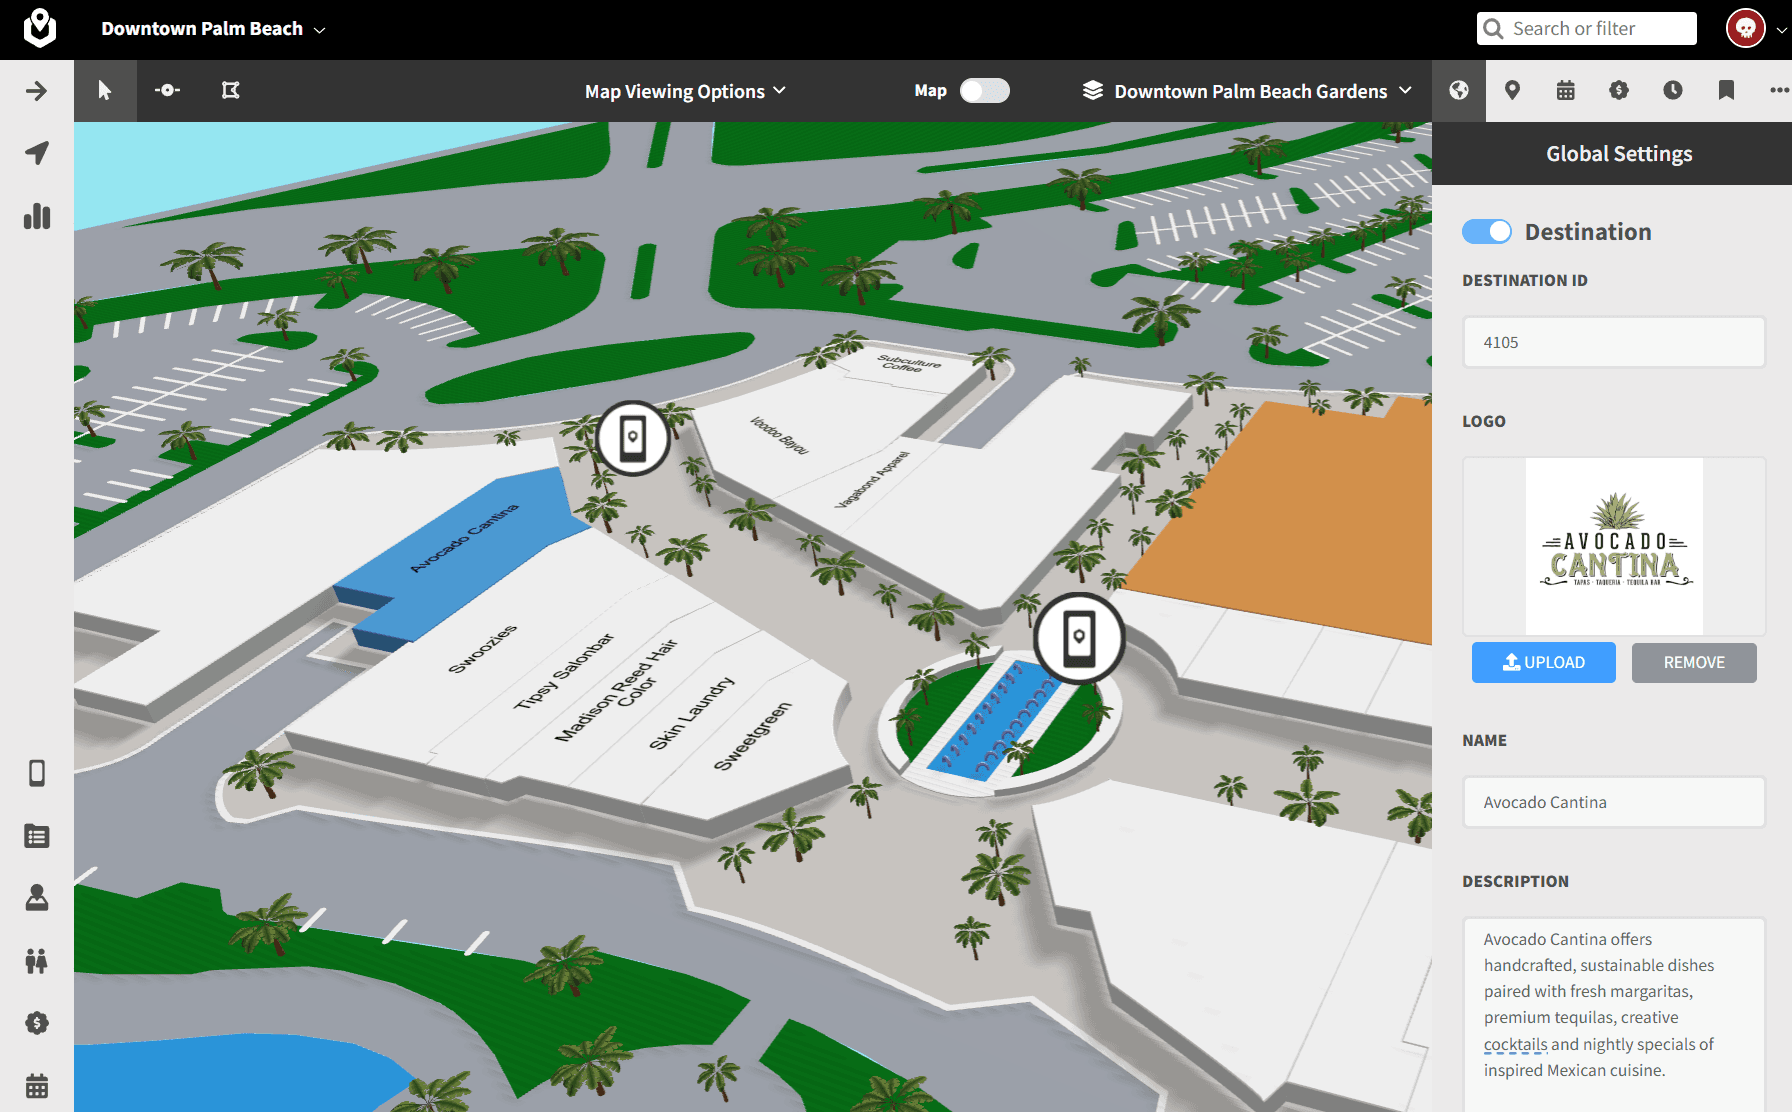This screenshot has height=1112, width=1792.
Task: Click the Avocado Cantina logo thumbnail
Action: [1614, 546]
